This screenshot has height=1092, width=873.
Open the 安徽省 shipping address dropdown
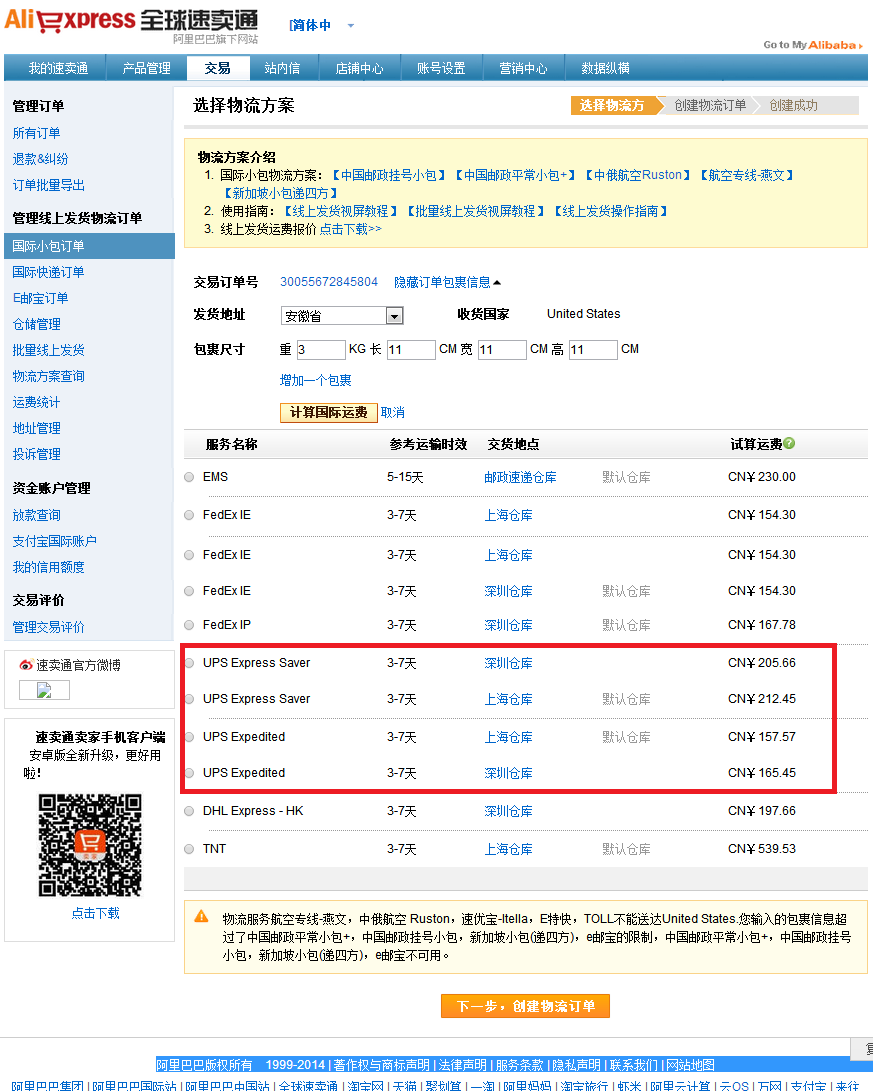pos(342,315)
